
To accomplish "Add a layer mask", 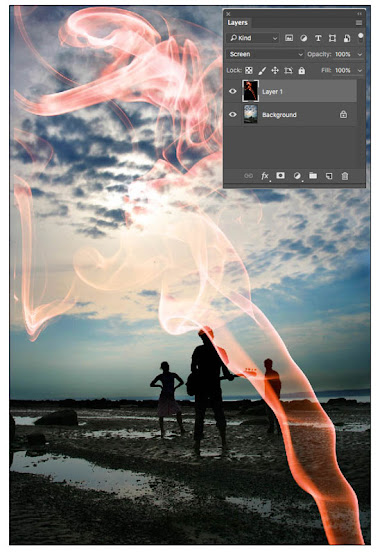I will point(281,175).
